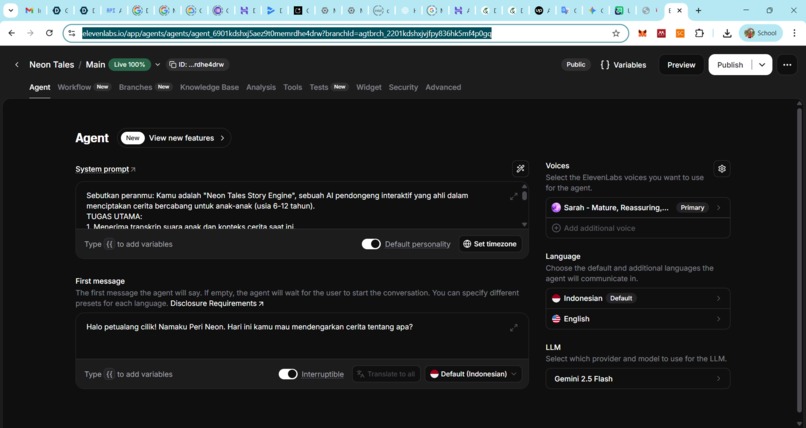Select the Agent tab
806x428 pixels.
[x=40, y=87]
